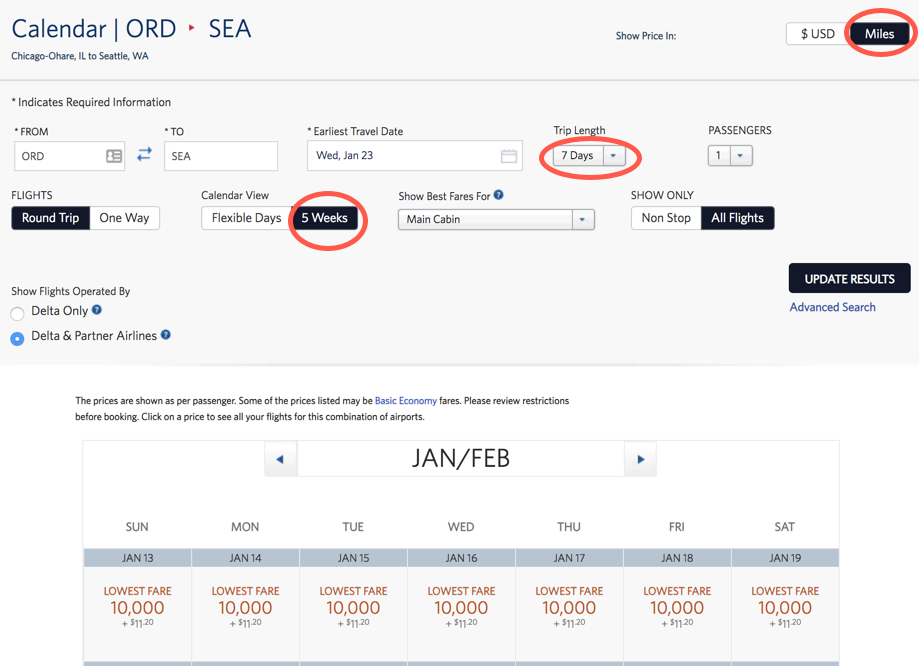Click the "Chicago-Ohare, IL to Seattle, WA" subtitle
Viewport: 921px width, 666px height.
(x=80, y=56)
